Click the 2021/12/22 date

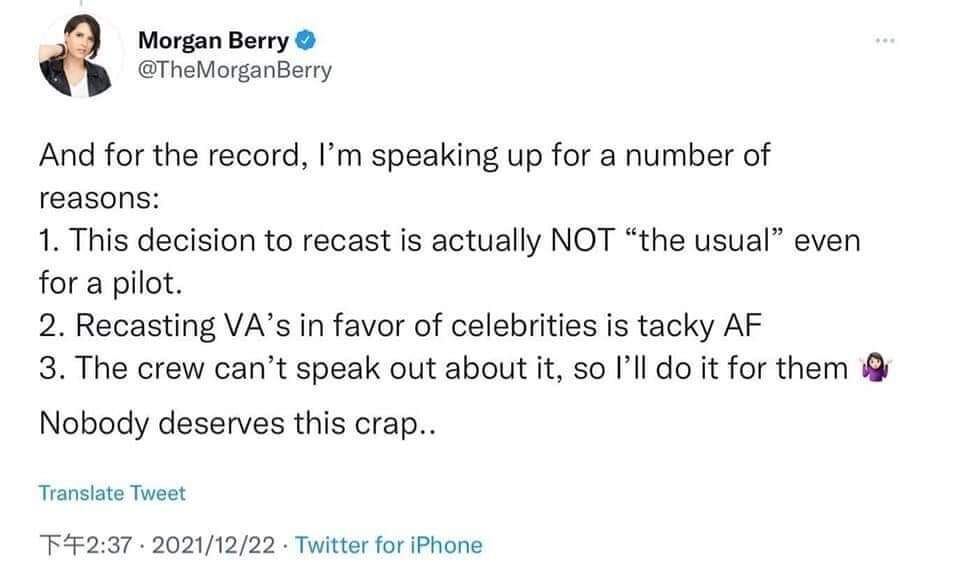213,544
